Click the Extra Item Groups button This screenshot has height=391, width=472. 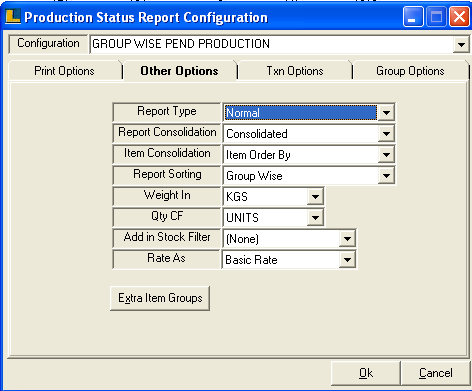click(160, 298)
